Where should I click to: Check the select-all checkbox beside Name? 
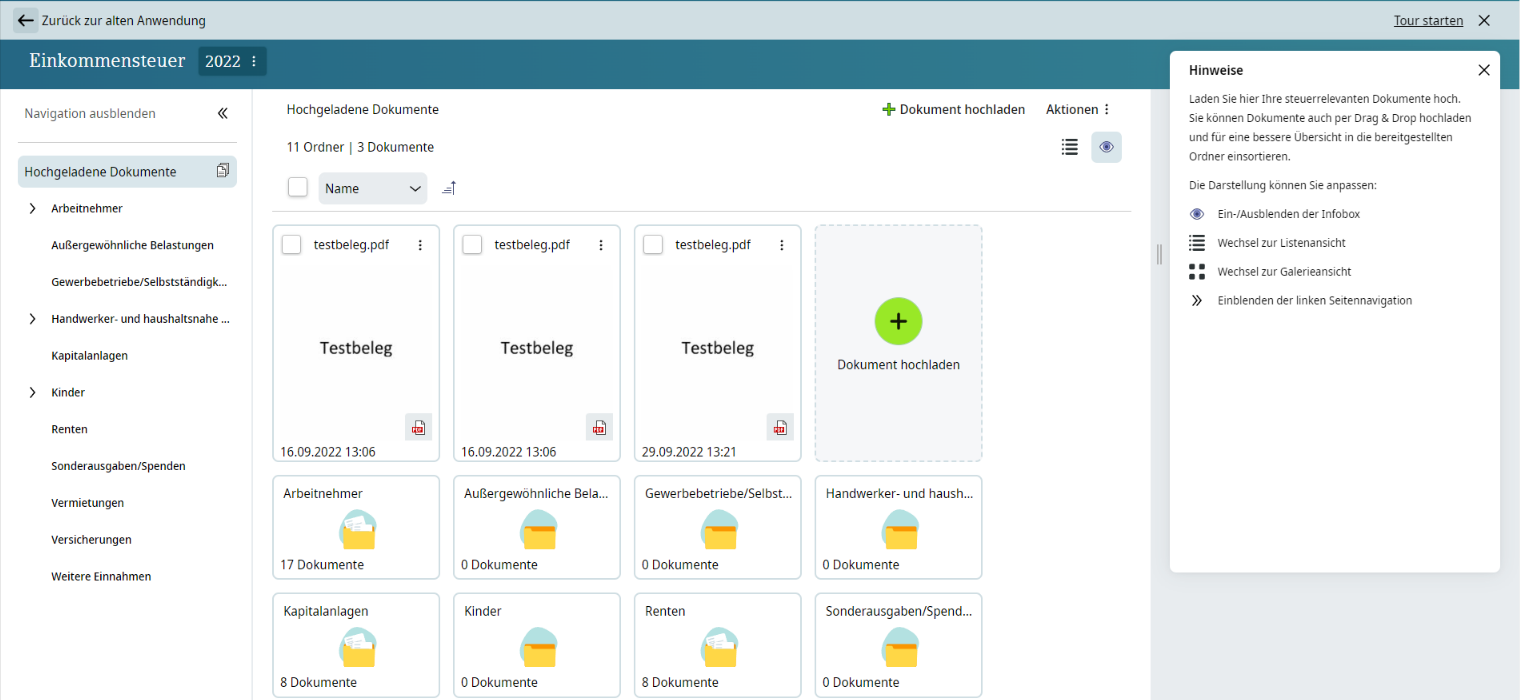pos(298,187)
